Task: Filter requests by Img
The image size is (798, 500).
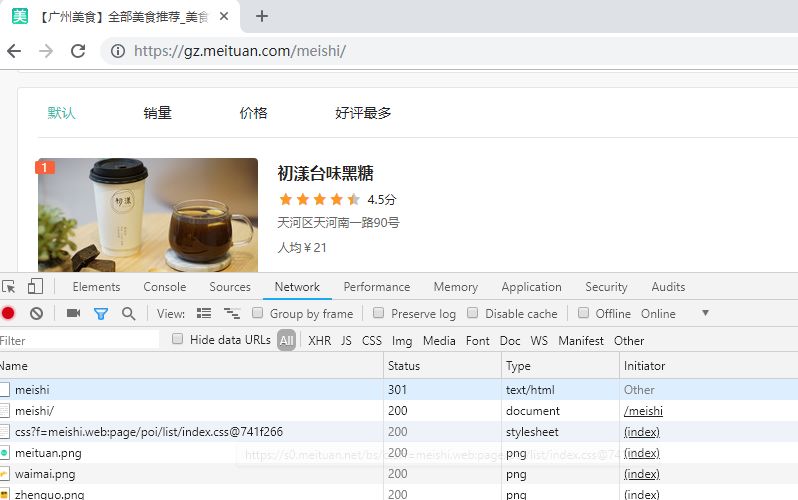Action: point(402,341)
